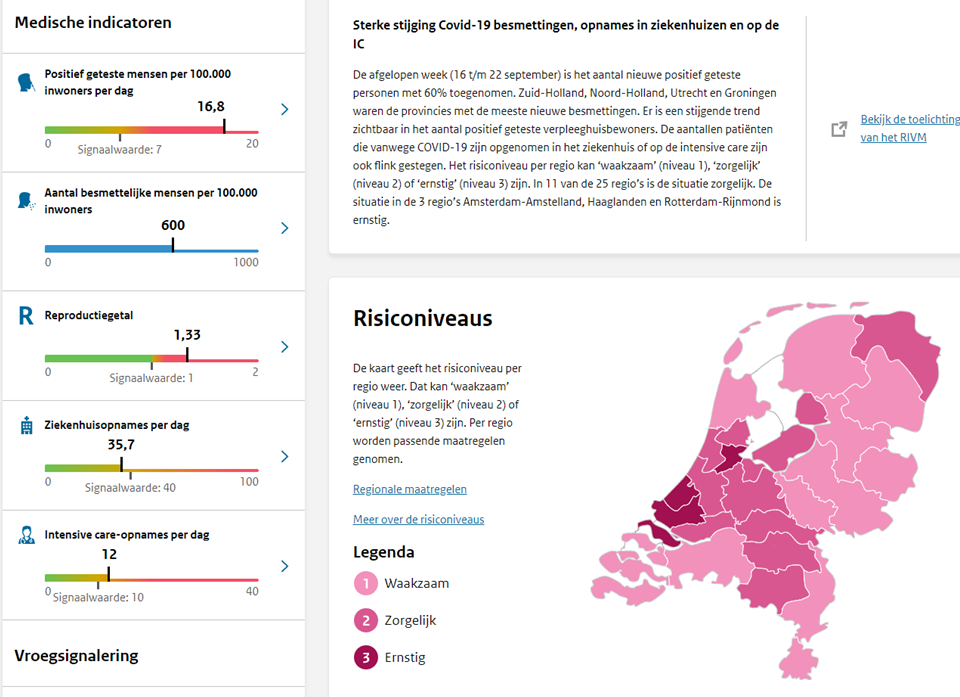Click the external link icon beside RIVM

click(839, 129)
